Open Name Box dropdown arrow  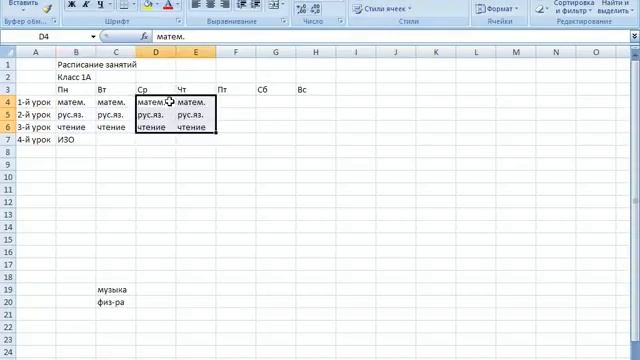point(93,37)
